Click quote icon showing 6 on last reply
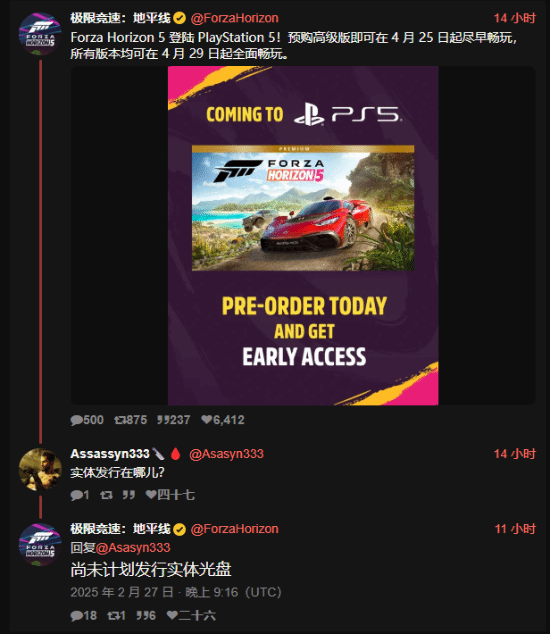Image resolution: width=550 pixels, height=634 pixels. (142, 616)
